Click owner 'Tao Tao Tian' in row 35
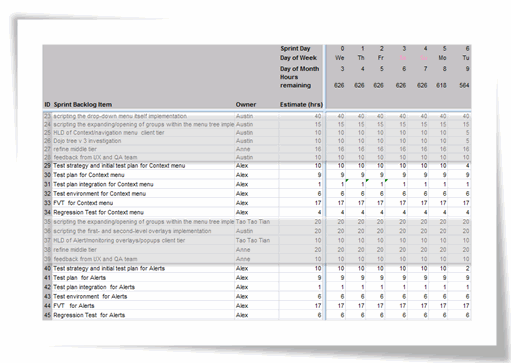The height and width of the screenshot is (363, 511). tap(253, 222)
